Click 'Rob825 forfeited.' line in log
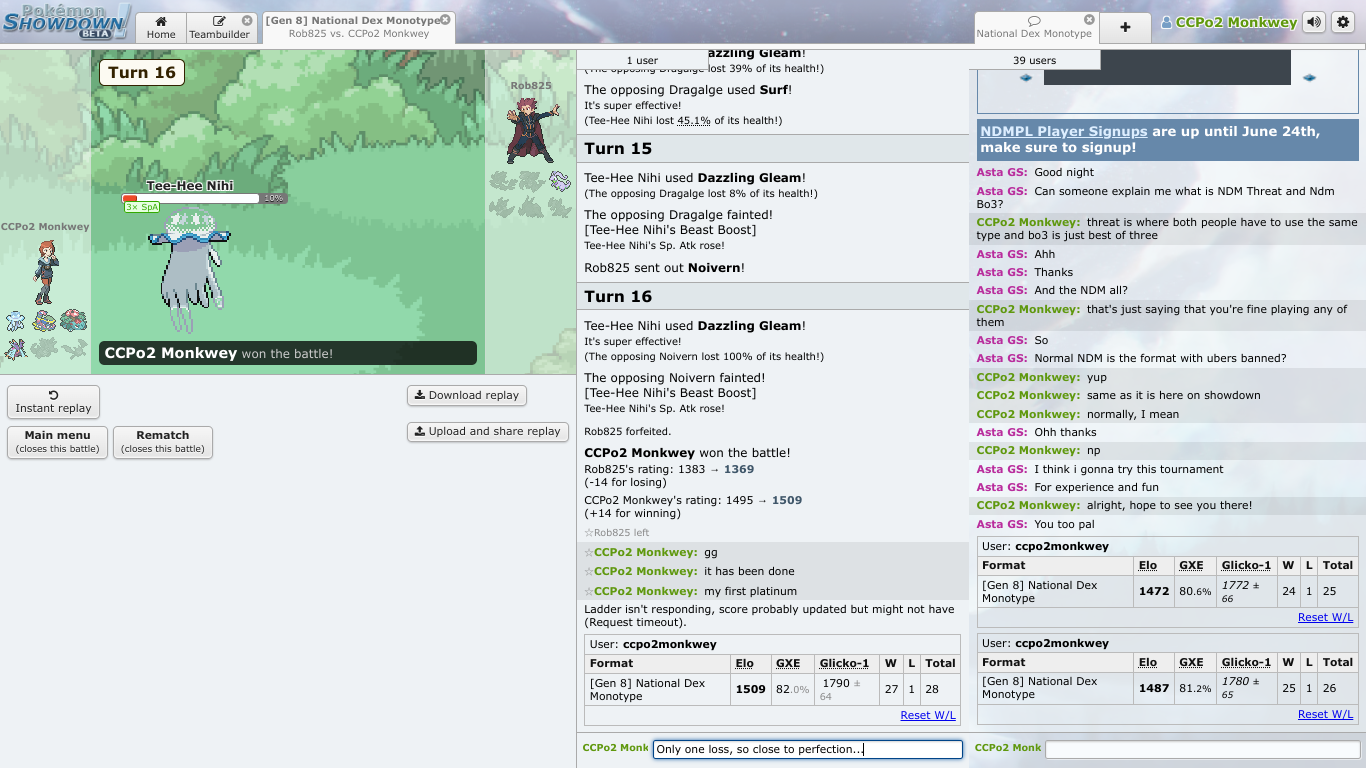The image size is (1366, 768). (x=627, y=432)
